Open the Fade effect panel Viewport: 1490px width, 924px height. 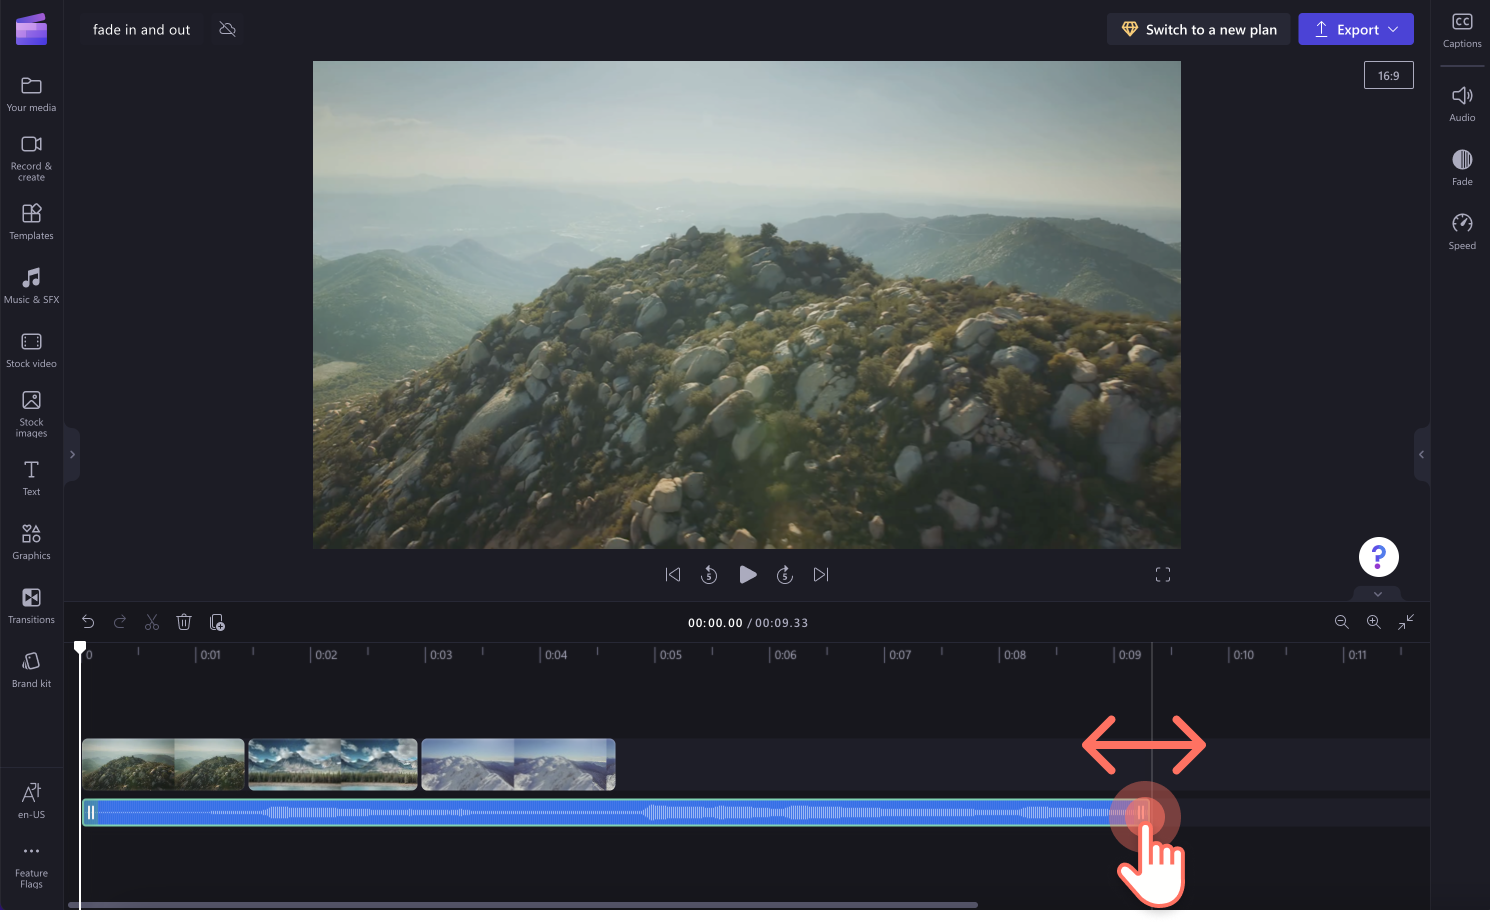(x=1461, y=165)
